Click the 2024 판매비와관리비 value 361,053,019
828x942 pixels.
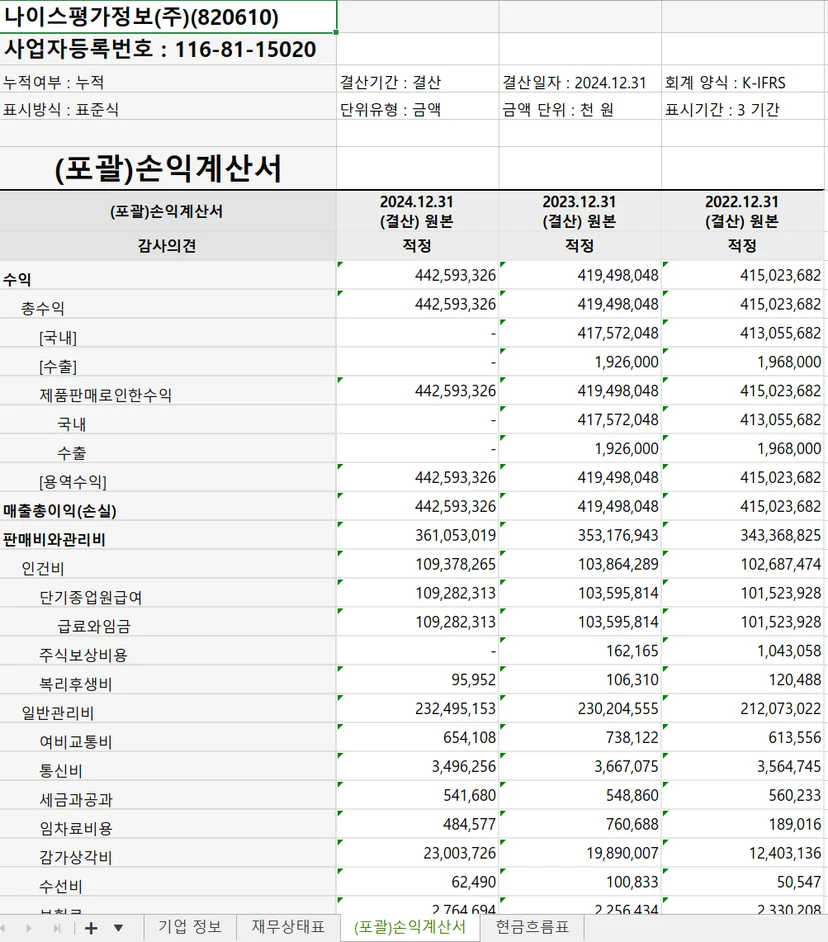pyautogui.click(x=418, y=535)
